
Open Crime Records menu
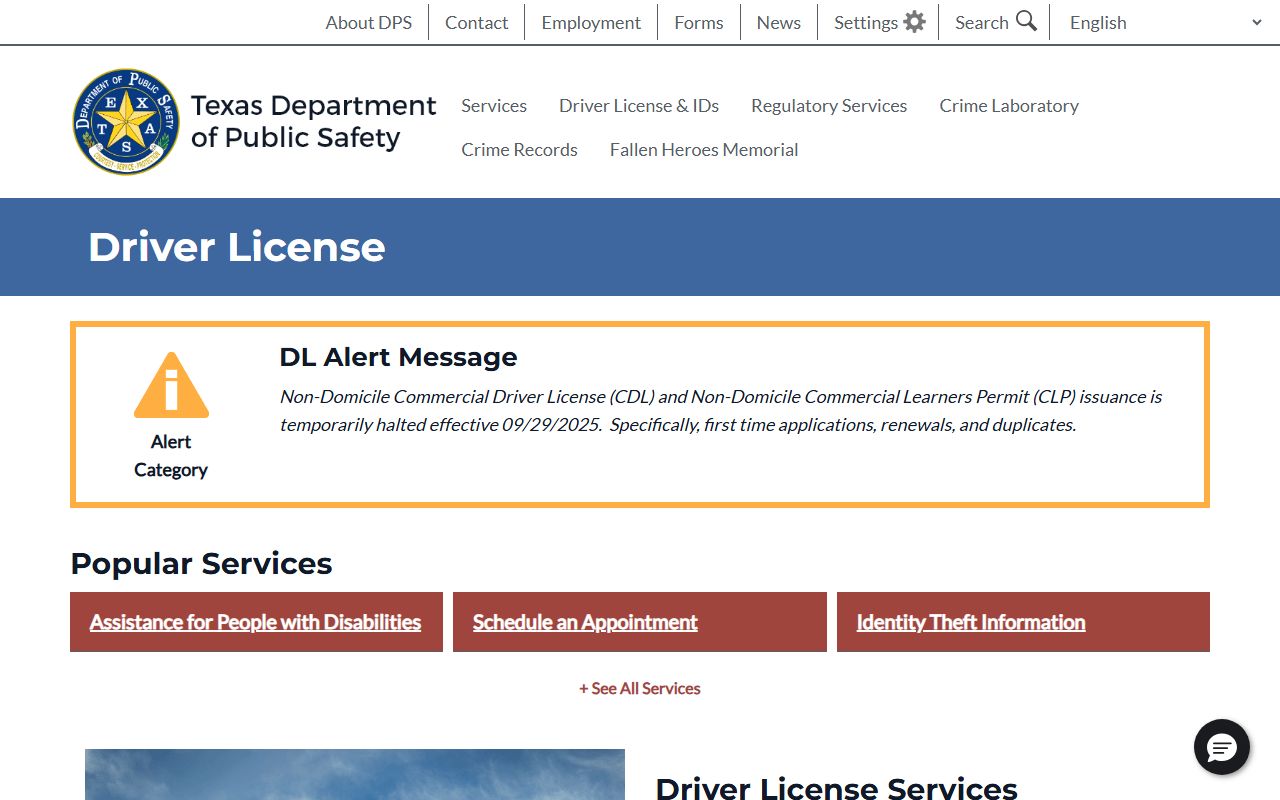[520, 149]
